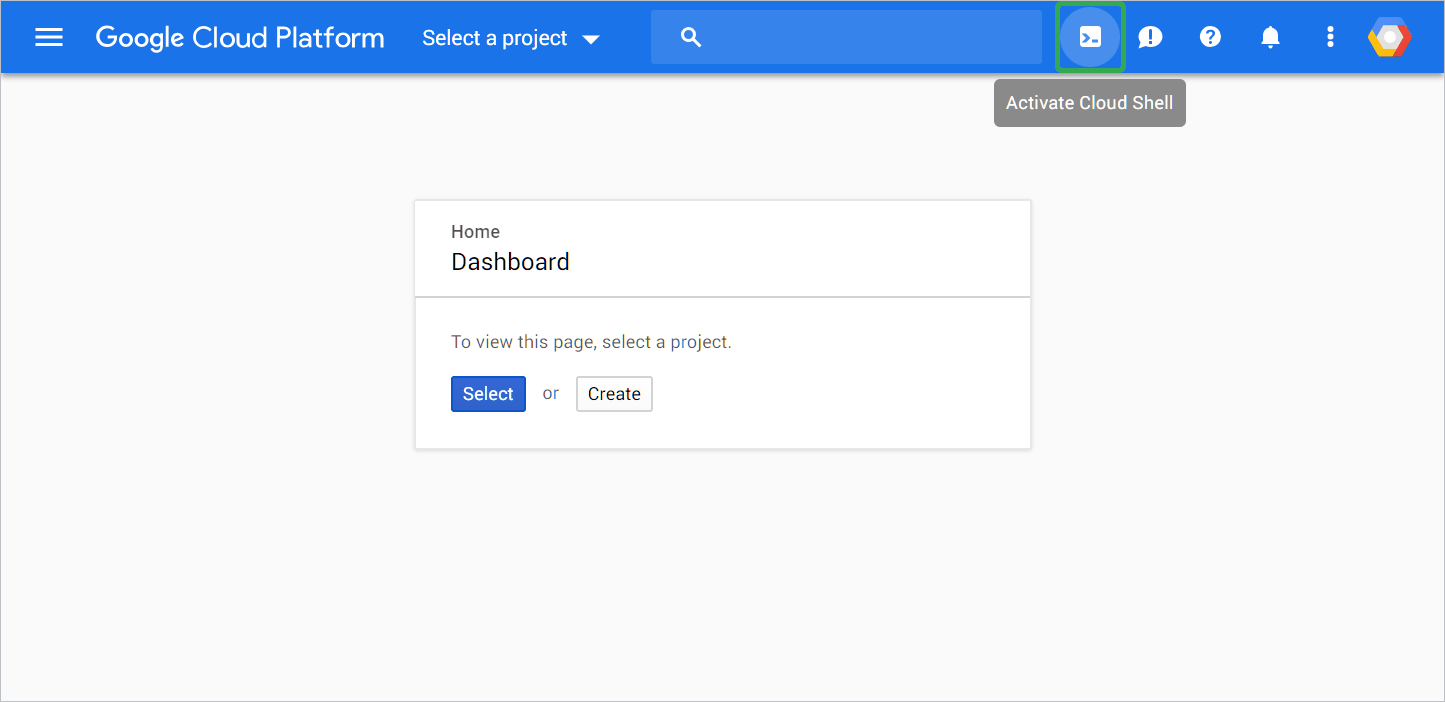Screen dimensions: 1445x702
Task: Click the Home breadcrumb text
Action: [x=475, y=232]
